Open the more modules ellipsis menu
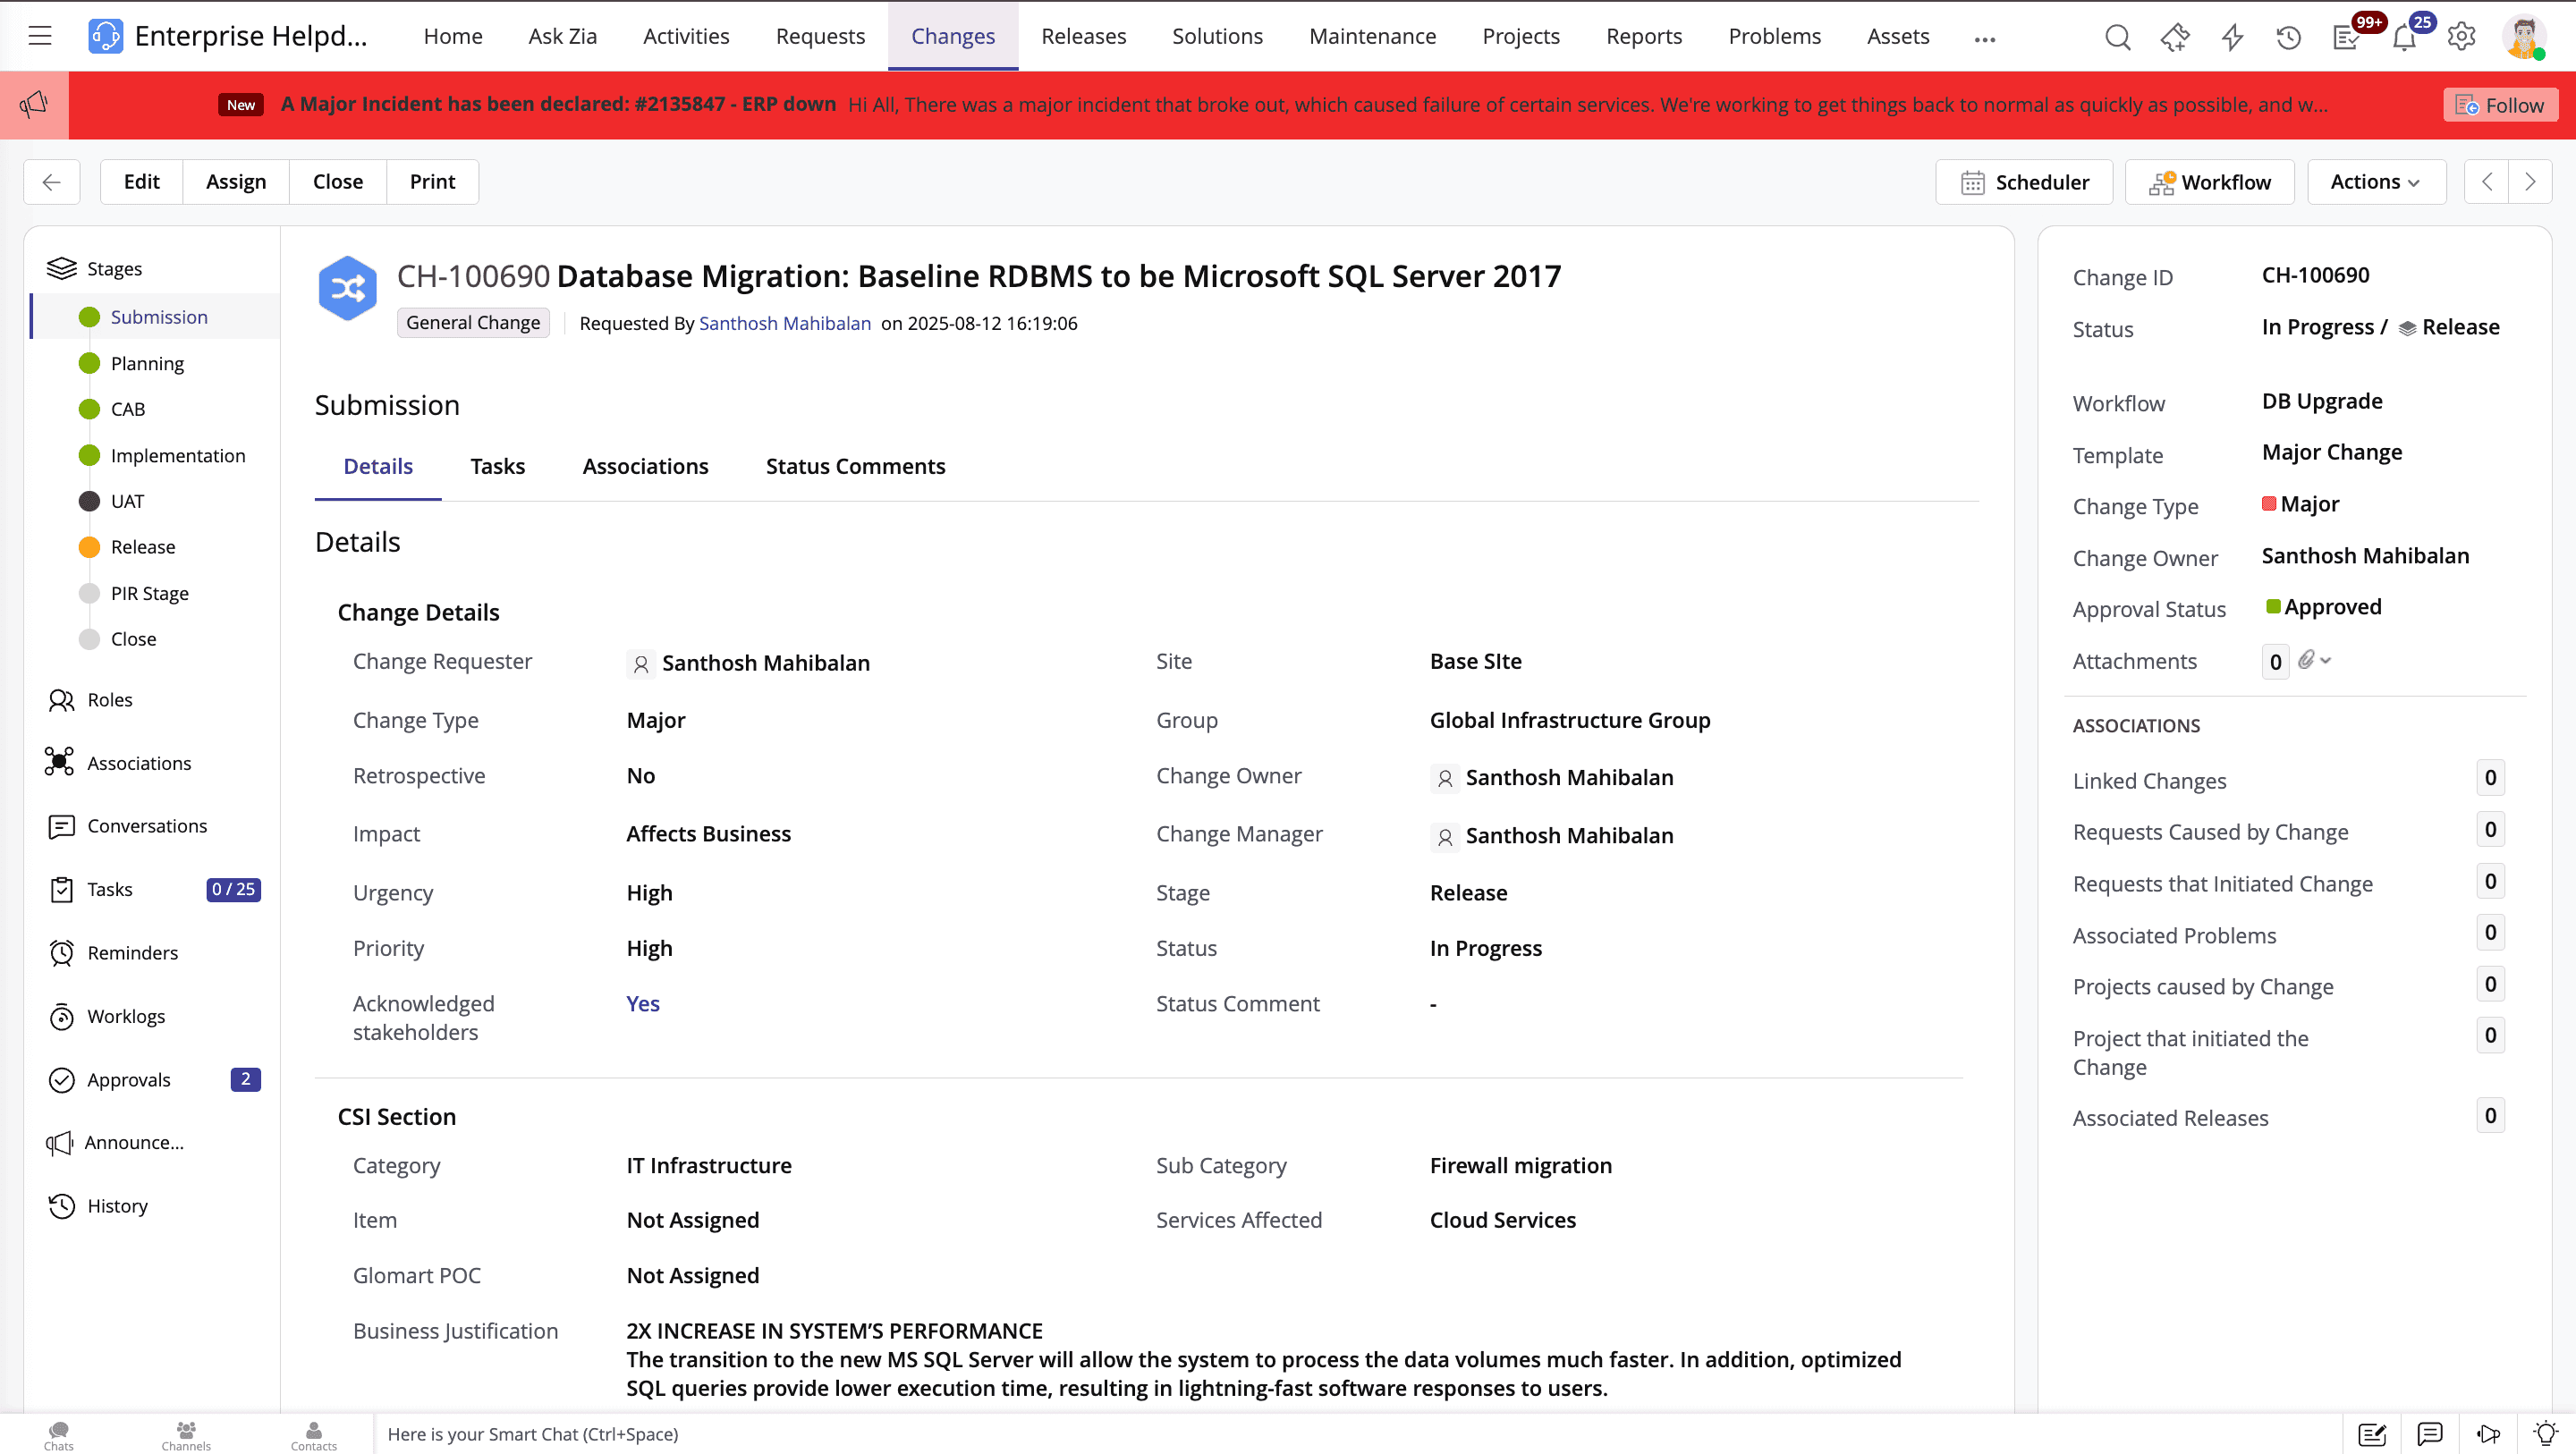Image resolution: width=2576 pixels, height=1454 pixels. point(1985,39)
